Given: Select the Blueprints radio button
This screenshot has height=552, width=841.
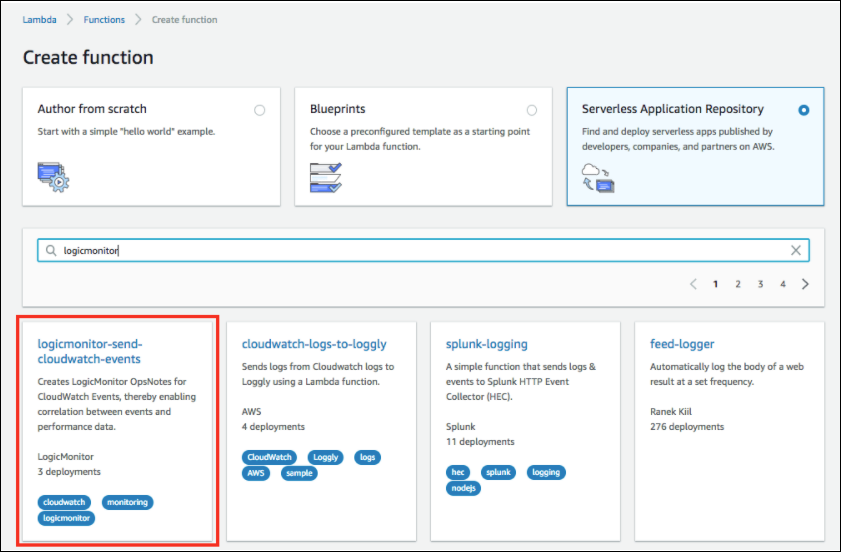Looking at the screenshot, I should 532,110.
